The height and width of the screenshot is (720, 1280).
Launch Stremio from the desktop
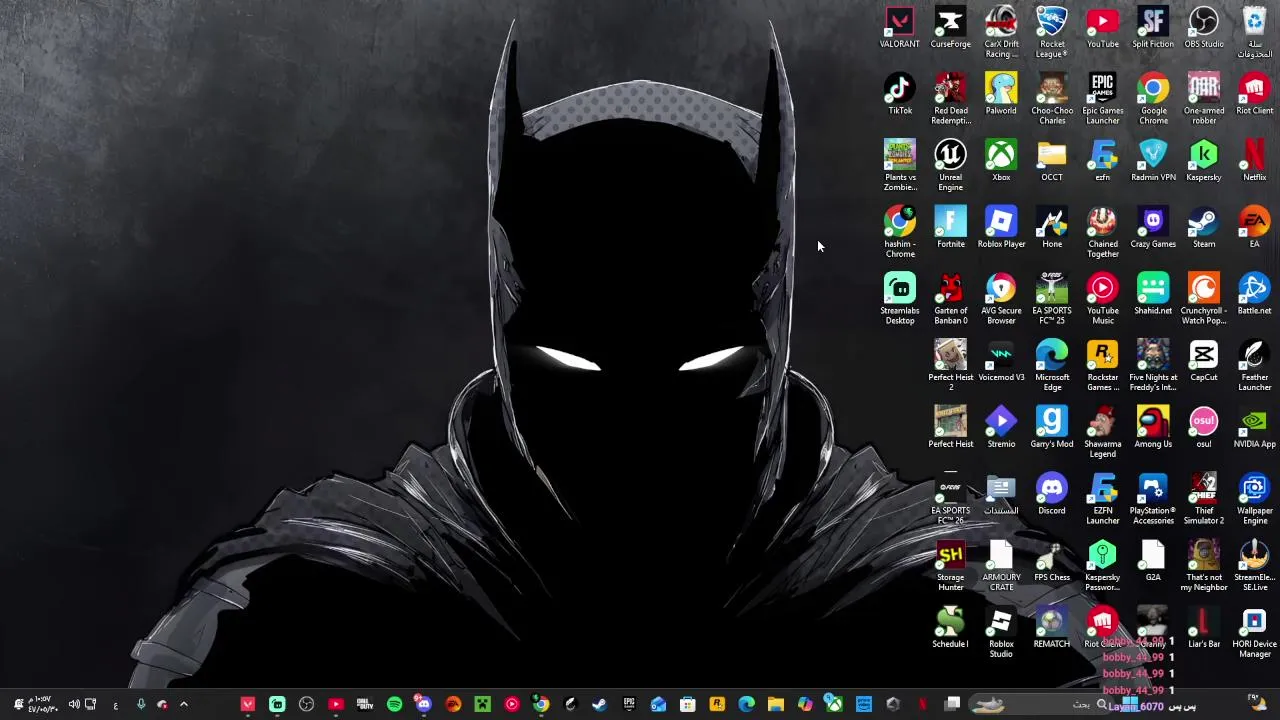click(x=1001, y=428)
